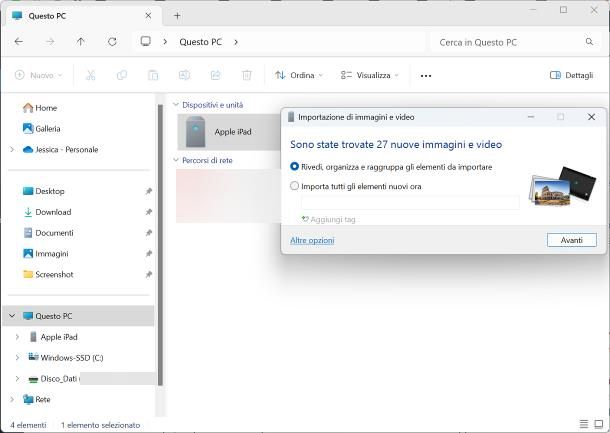
Task: Select Rivedi, organizza e raggruppa option
Action: click(294, 167)
